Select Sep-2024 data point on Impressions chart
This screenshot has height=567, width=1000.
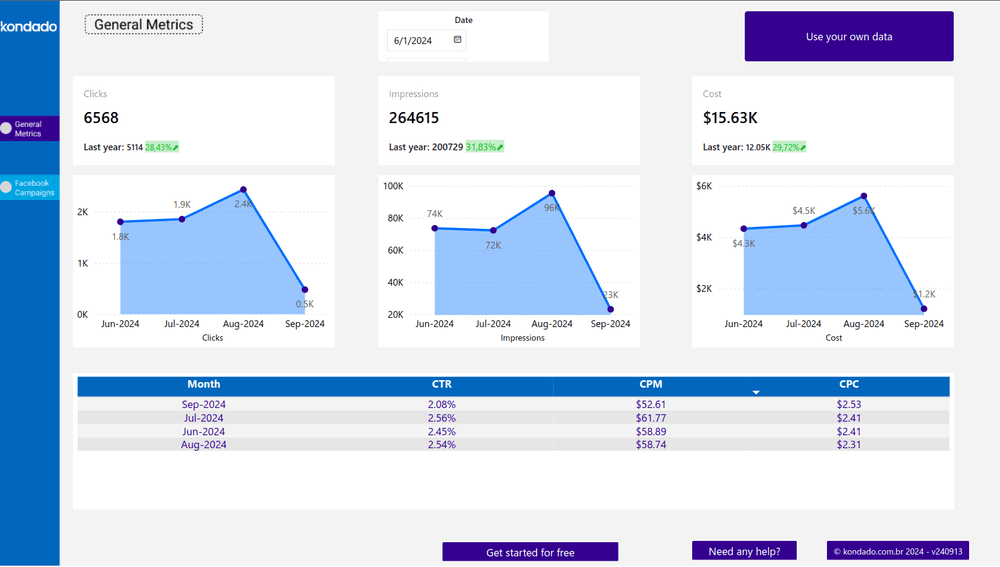click(x=611, y=309)
